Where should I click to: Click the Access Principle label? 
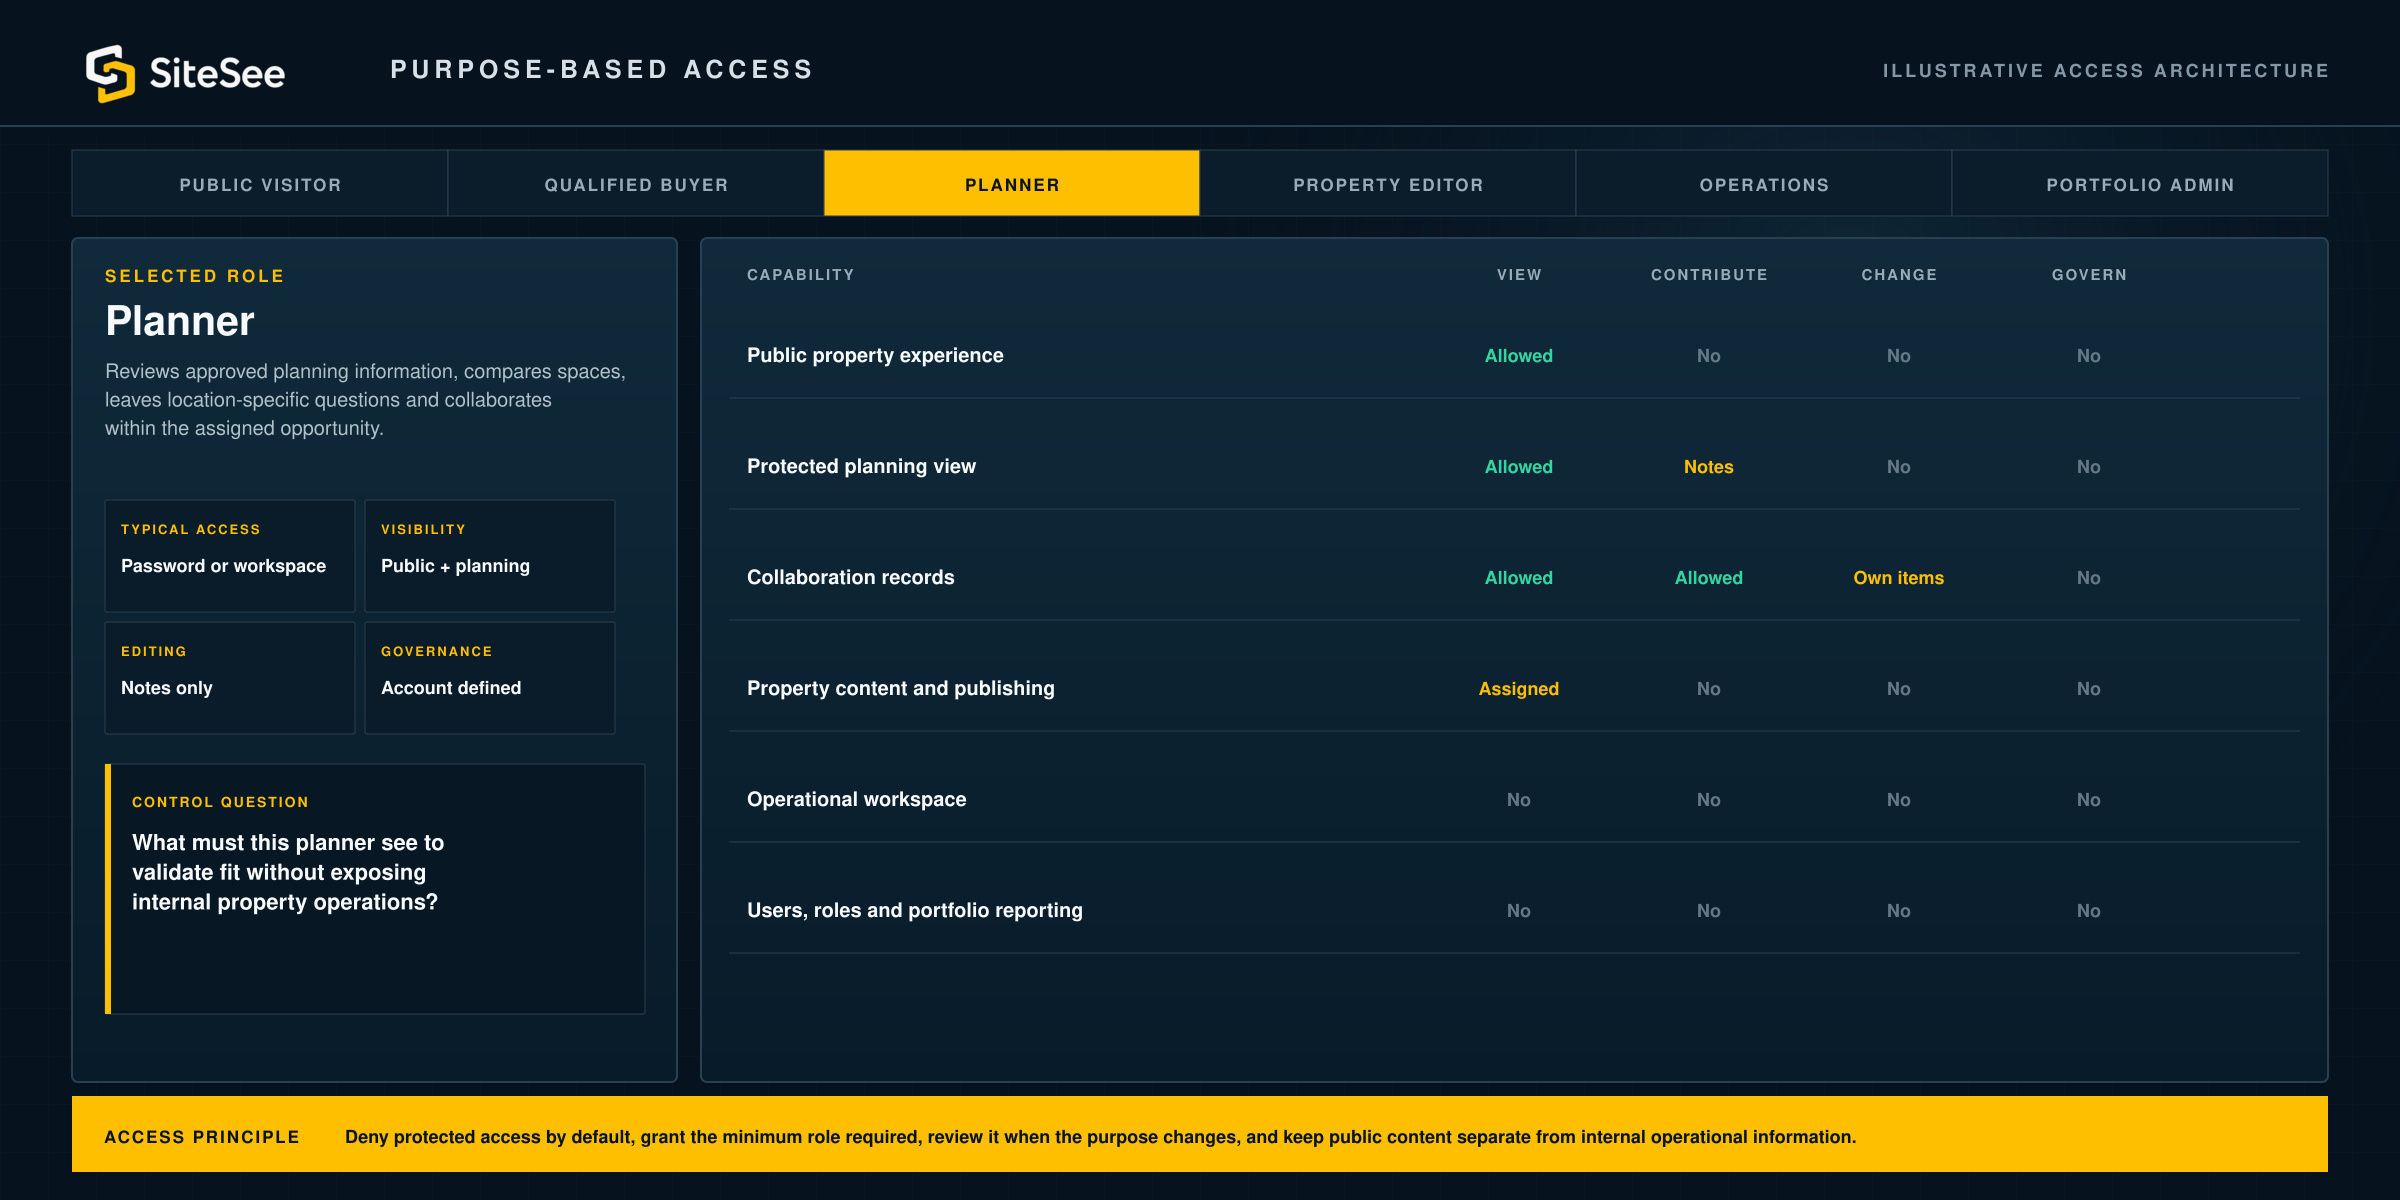(x=202, y=1137)
